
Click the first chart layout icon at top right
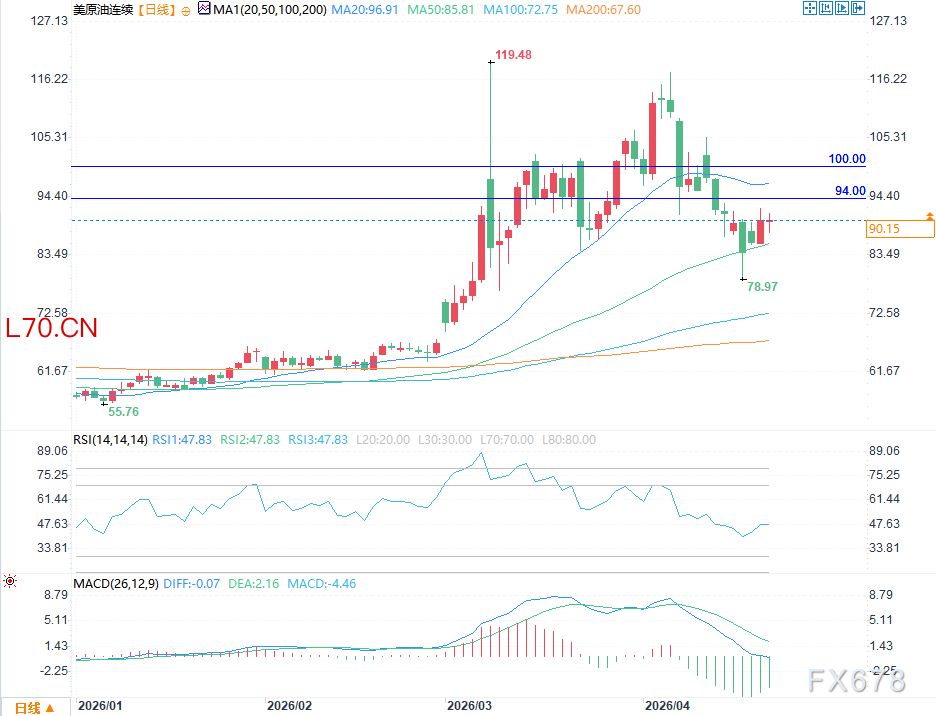click(x=810, y=9)
